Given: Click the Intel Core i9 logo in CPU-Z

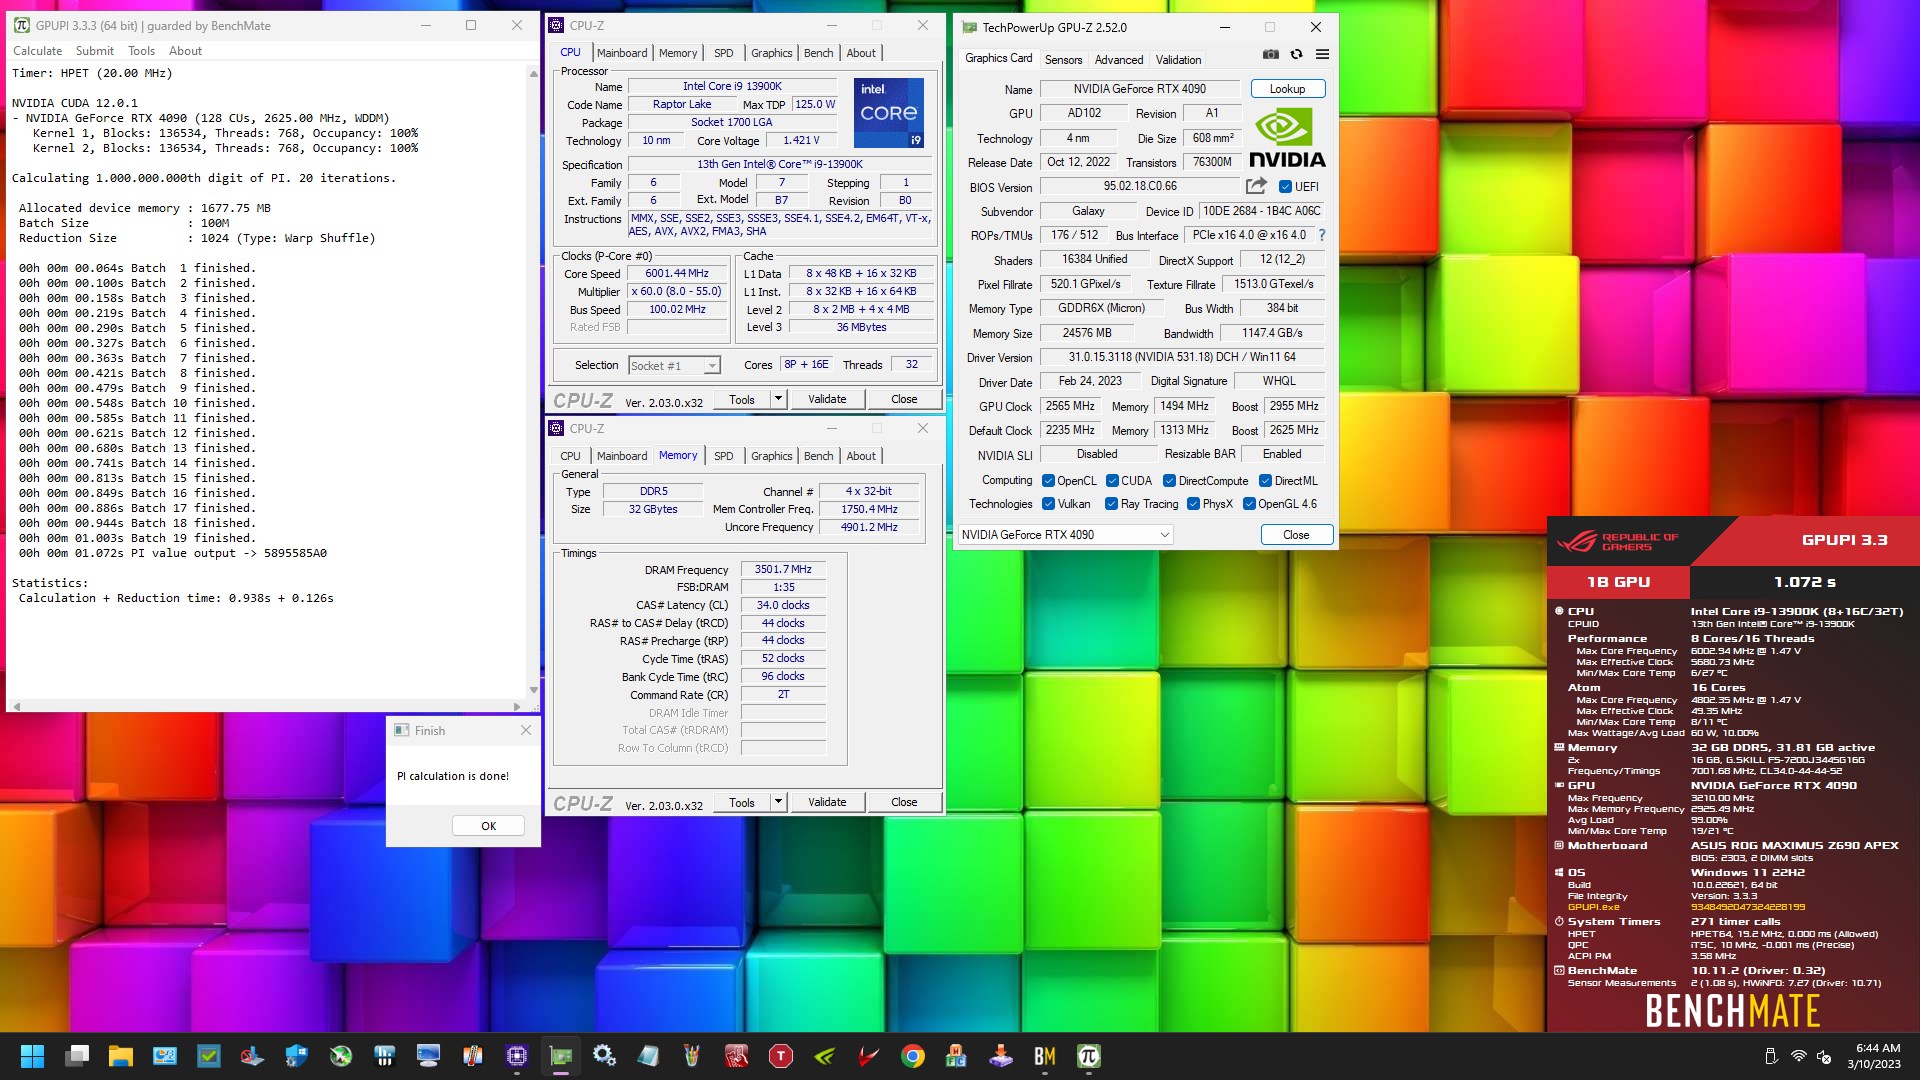Looking at the screenshot, I should 888,113.
